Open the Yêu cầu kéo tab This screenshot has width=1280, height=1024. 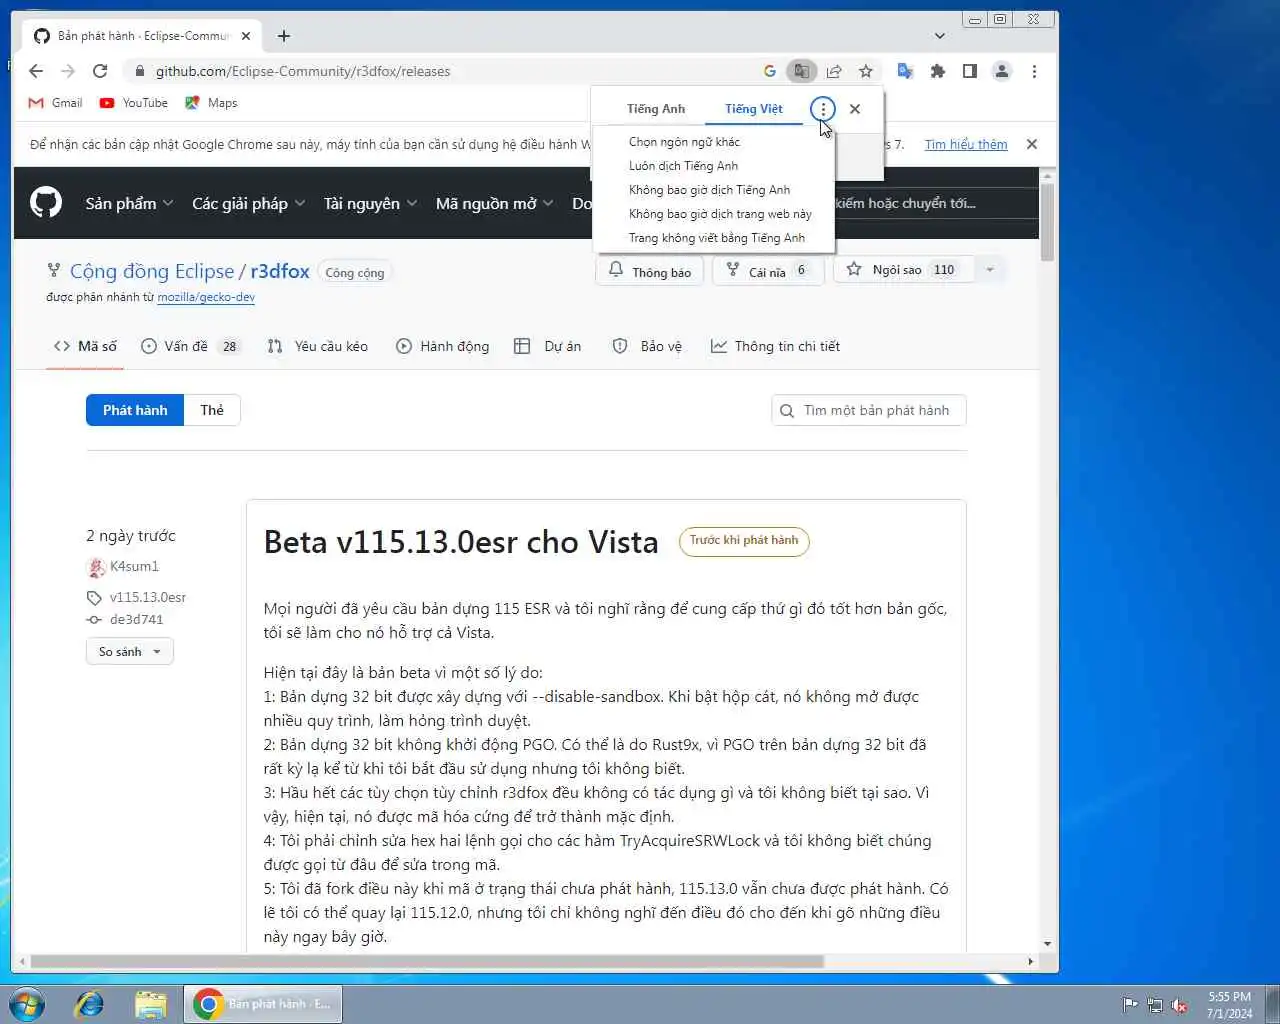318,346
